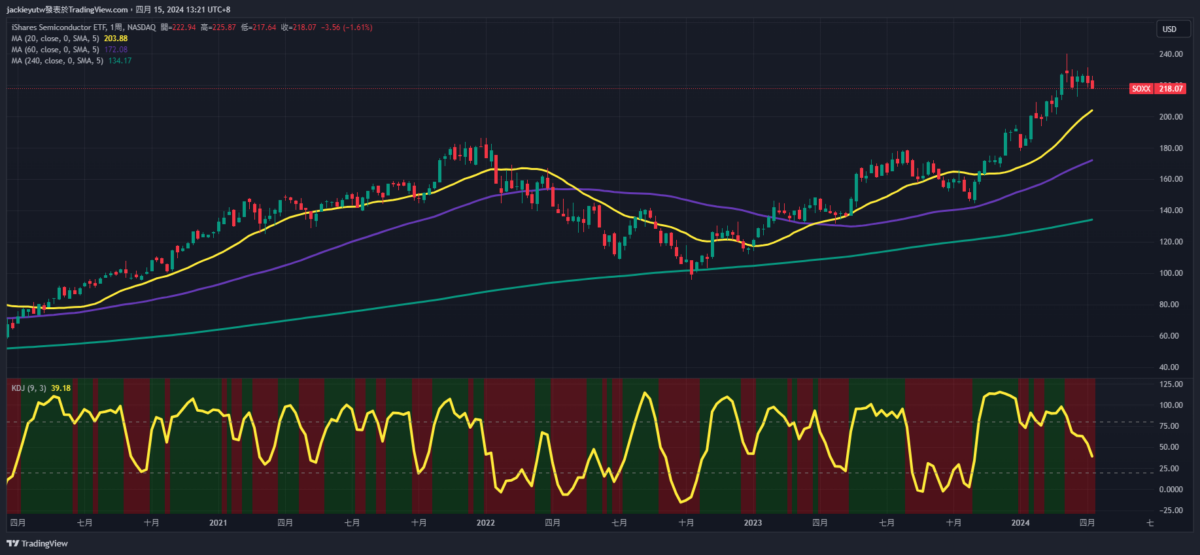Open the USD currency selector
The height and width of the screenshot is (555, 1200).
point(1167,29)
